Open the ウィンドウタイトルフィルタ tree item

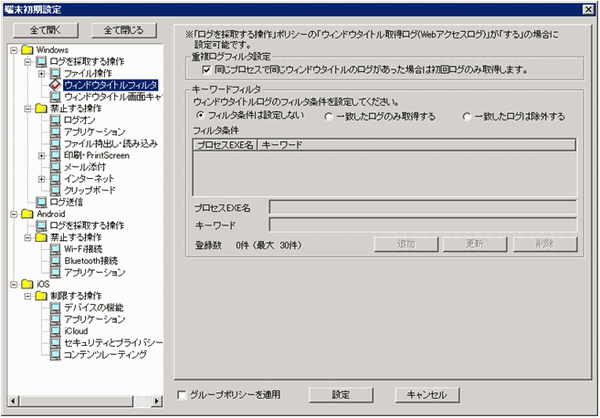(x=111, y=85)
